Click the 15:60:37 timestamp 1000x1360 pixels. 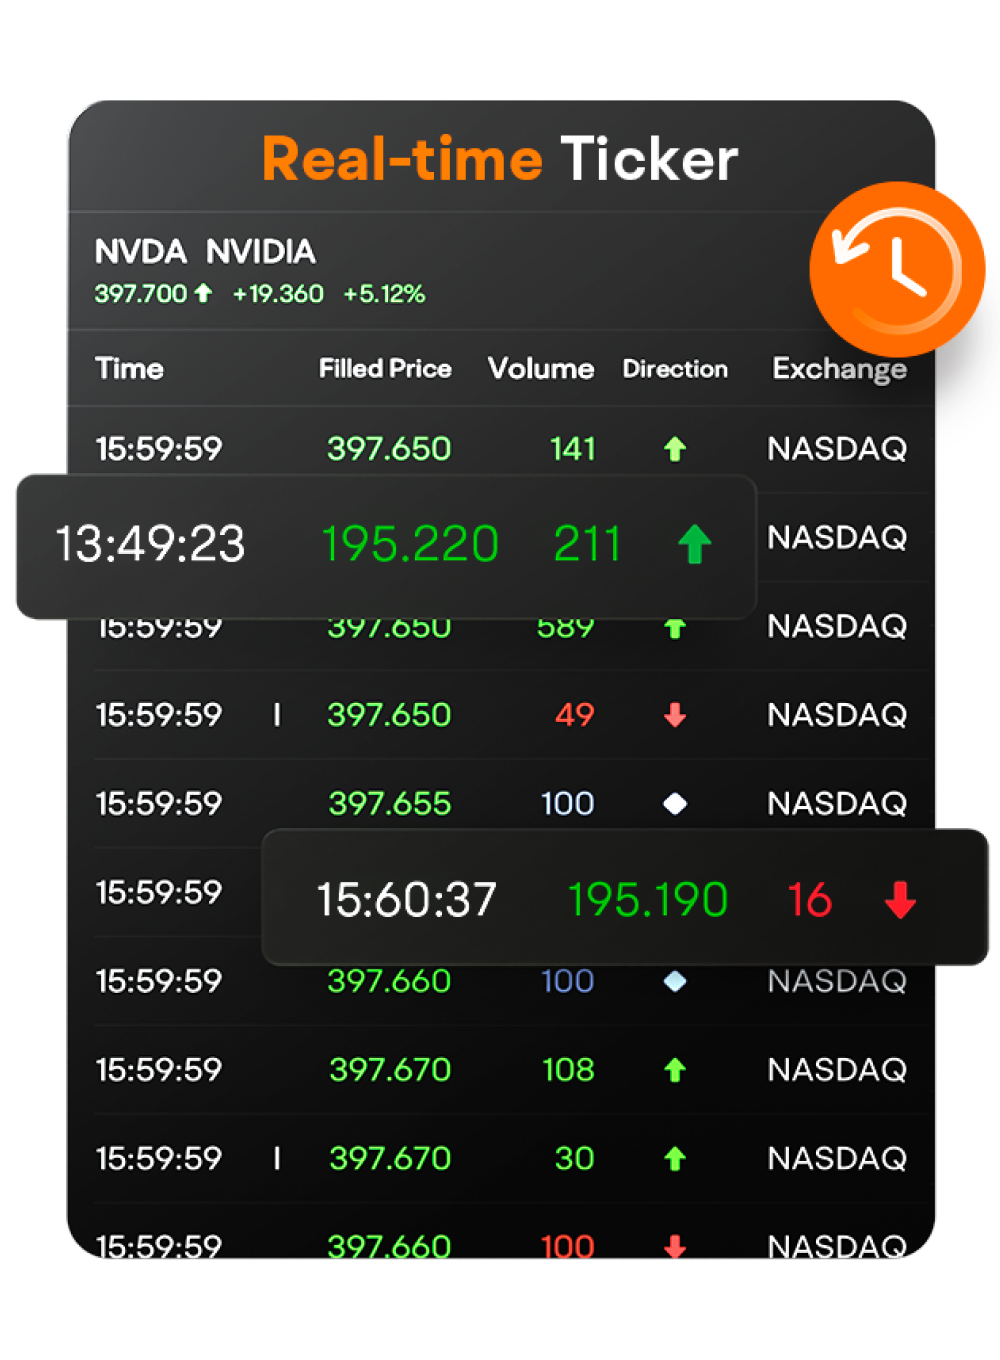(406, 900)
